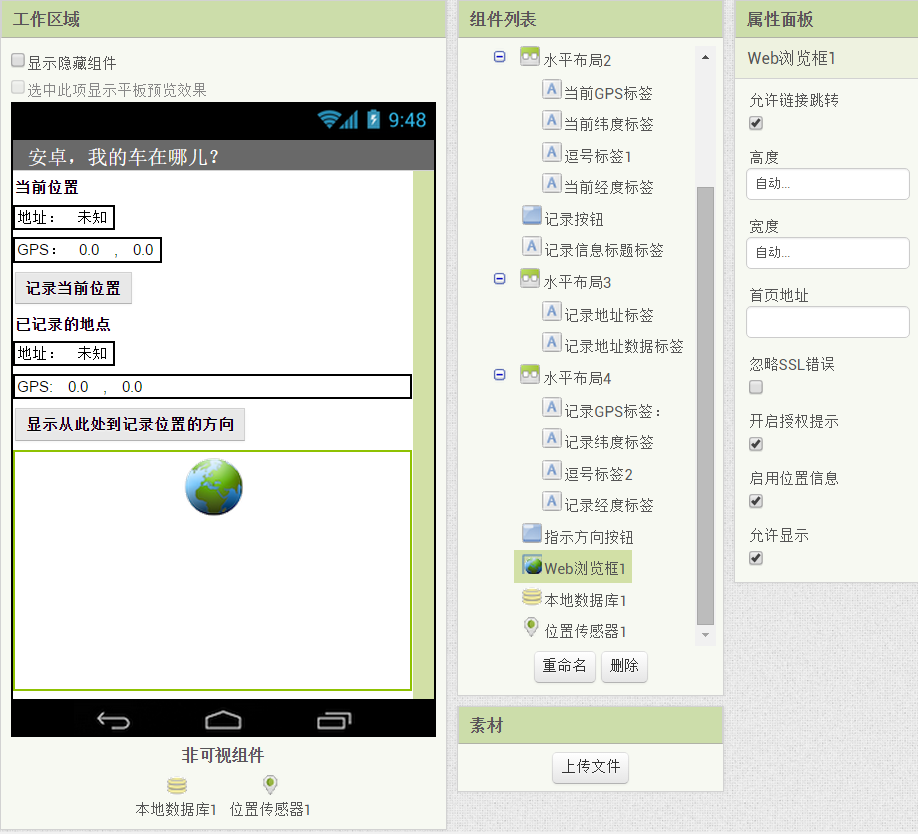Collapse the 水平布局2 tree node
The height and width of the screenshot is (834, 918).
(499, 57)
